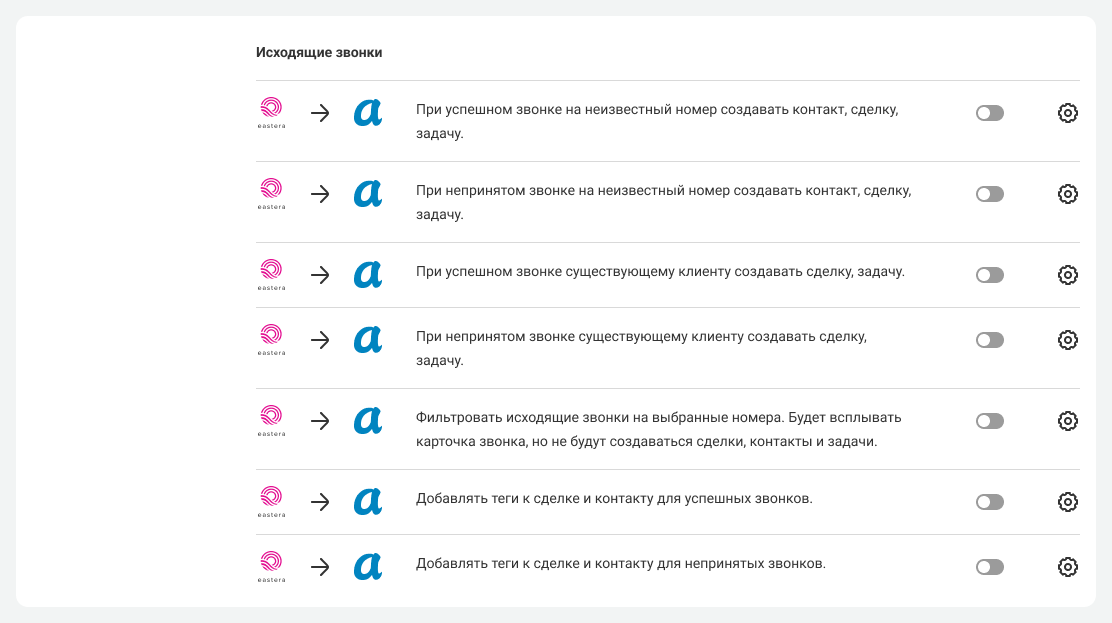The height and width of the screenshot is (623, 1112).
Task: Click gear icon for successful existing client rule
Action: pyautogui.click(x=1067, y=275)
